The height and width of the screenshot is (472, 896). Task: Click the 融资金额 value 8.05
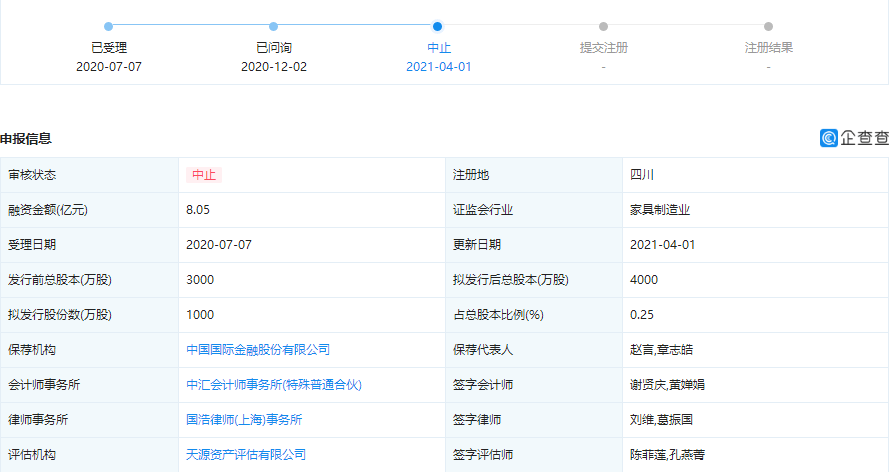tap(198, 210)
